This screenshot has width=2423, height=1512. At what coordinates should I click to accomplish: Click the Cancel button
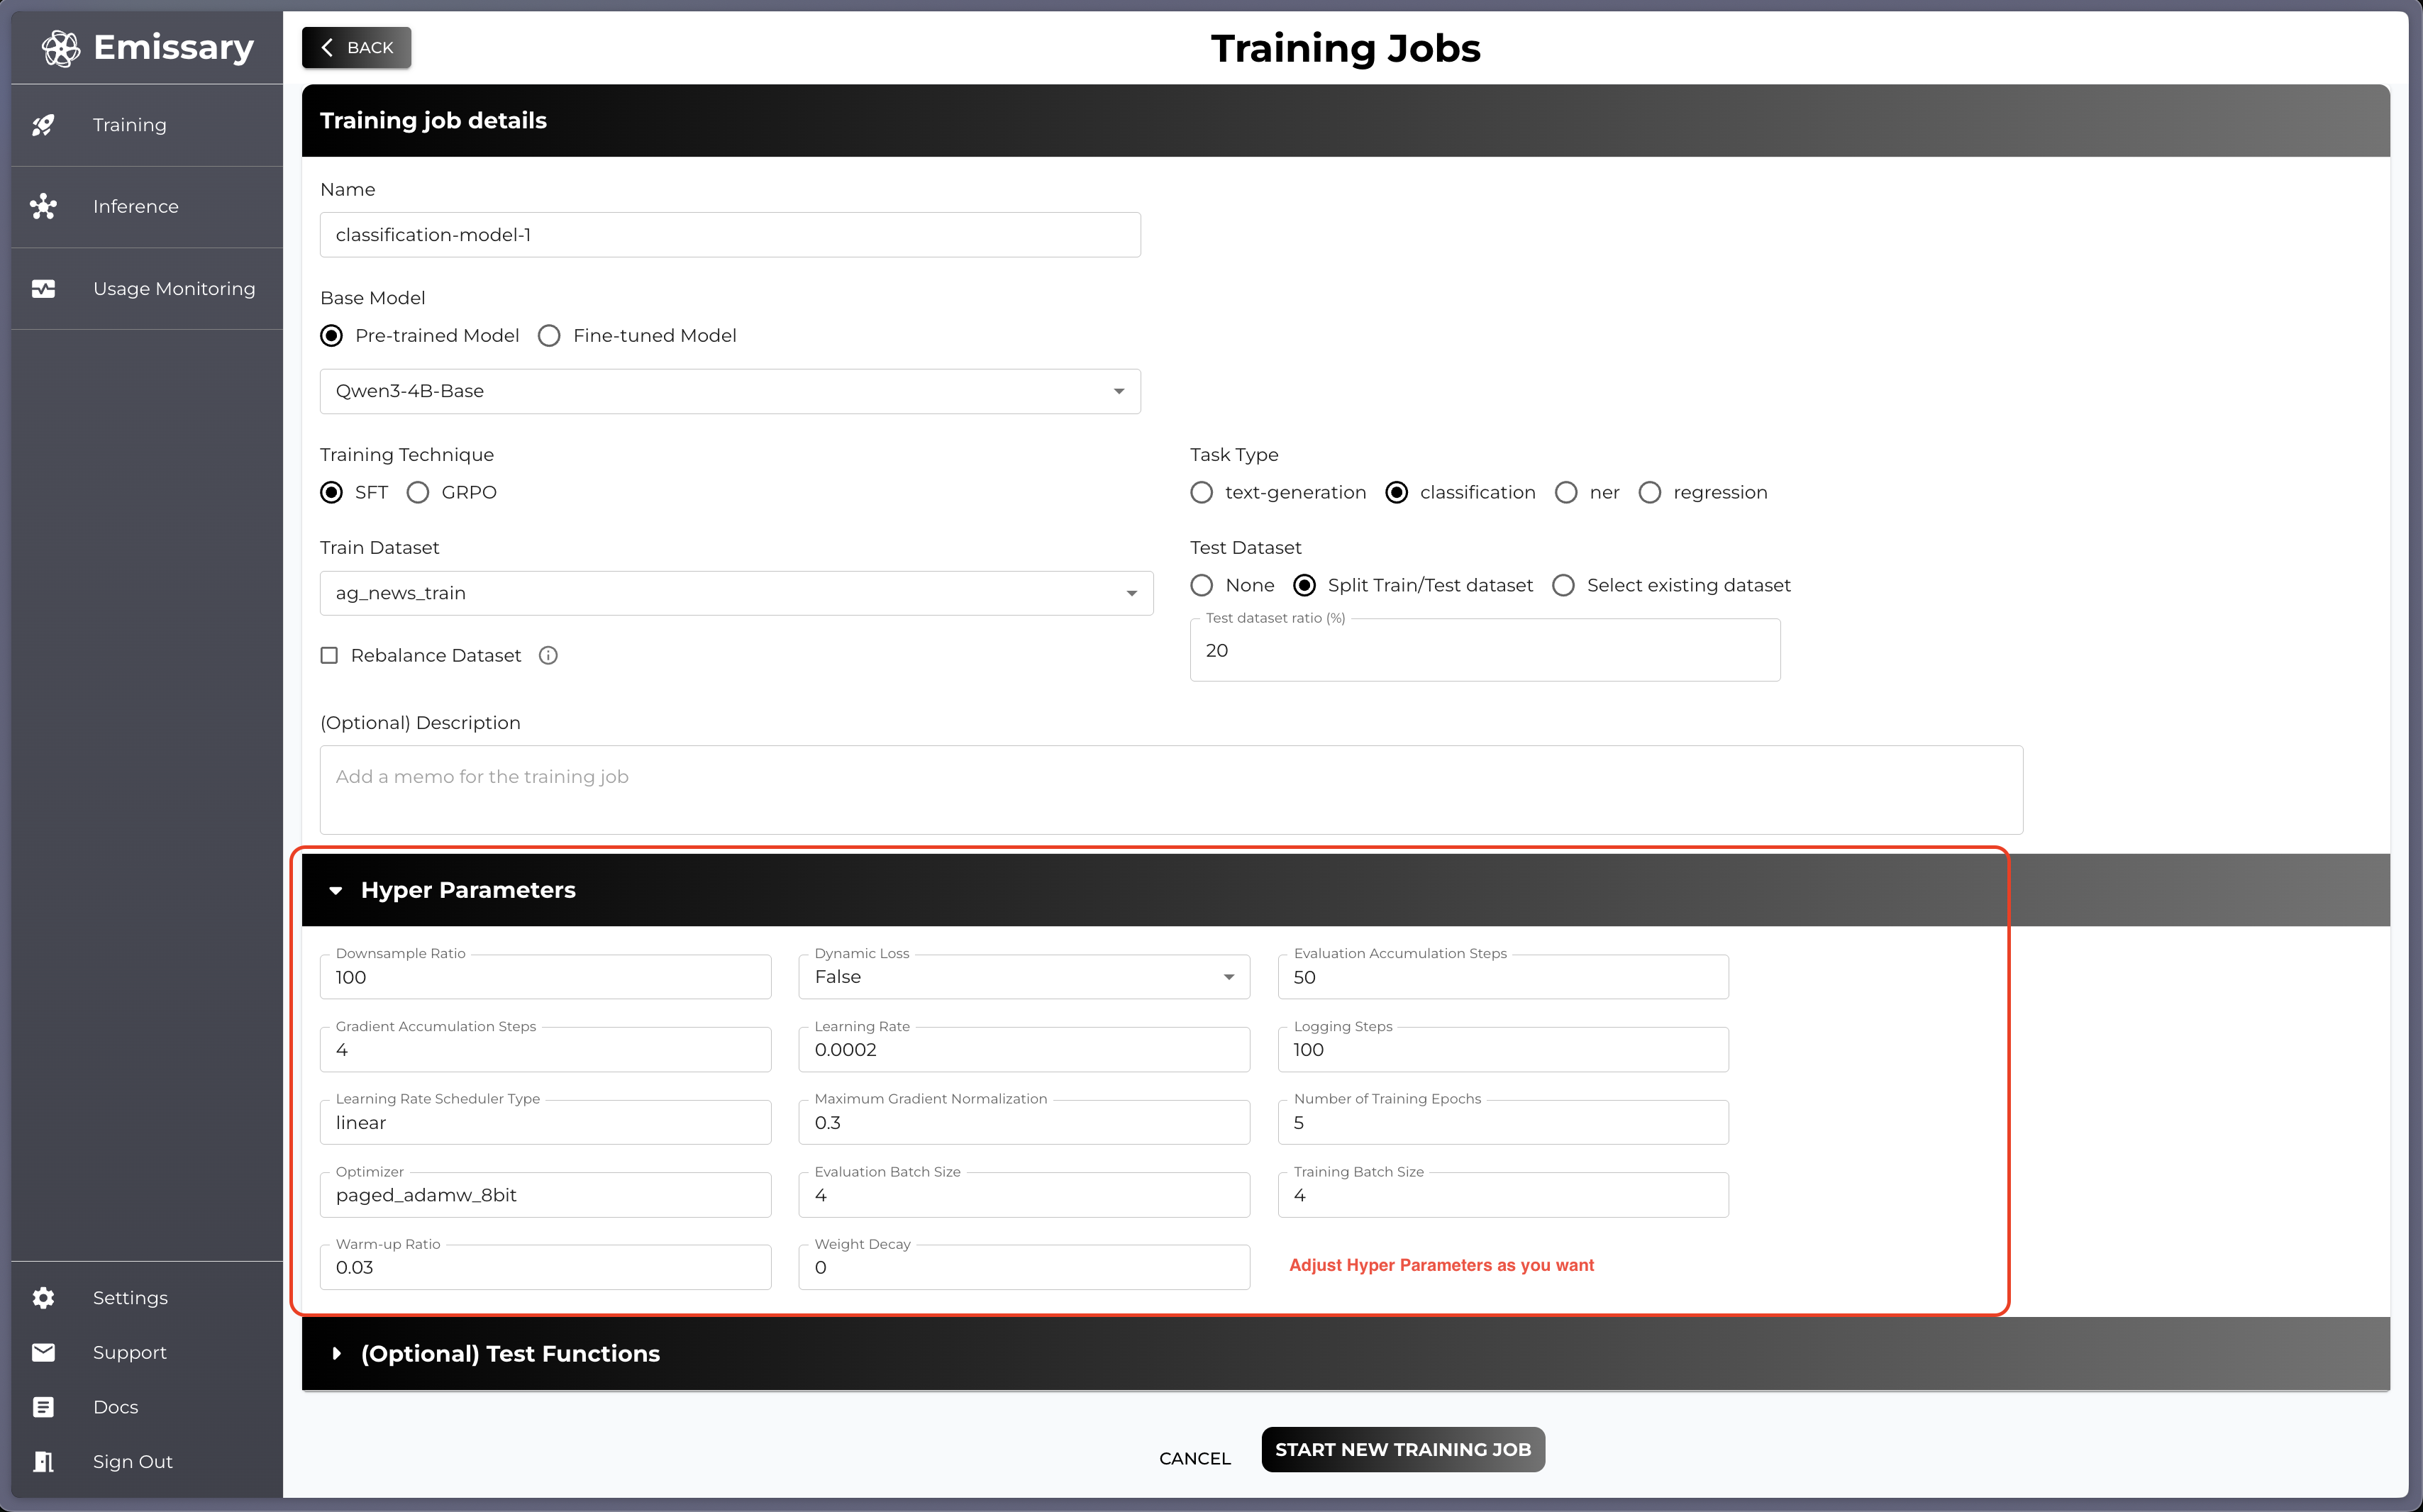1194,1459
